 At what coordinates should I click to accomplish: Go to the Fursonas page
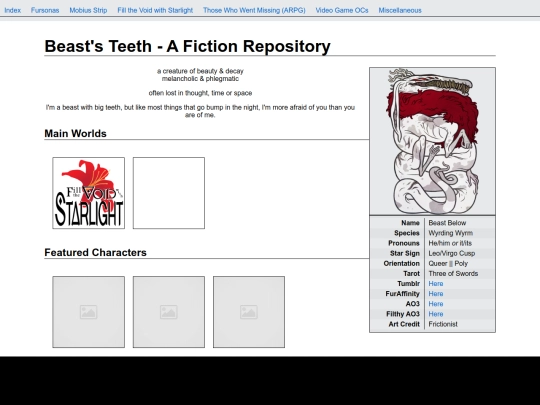45,10
